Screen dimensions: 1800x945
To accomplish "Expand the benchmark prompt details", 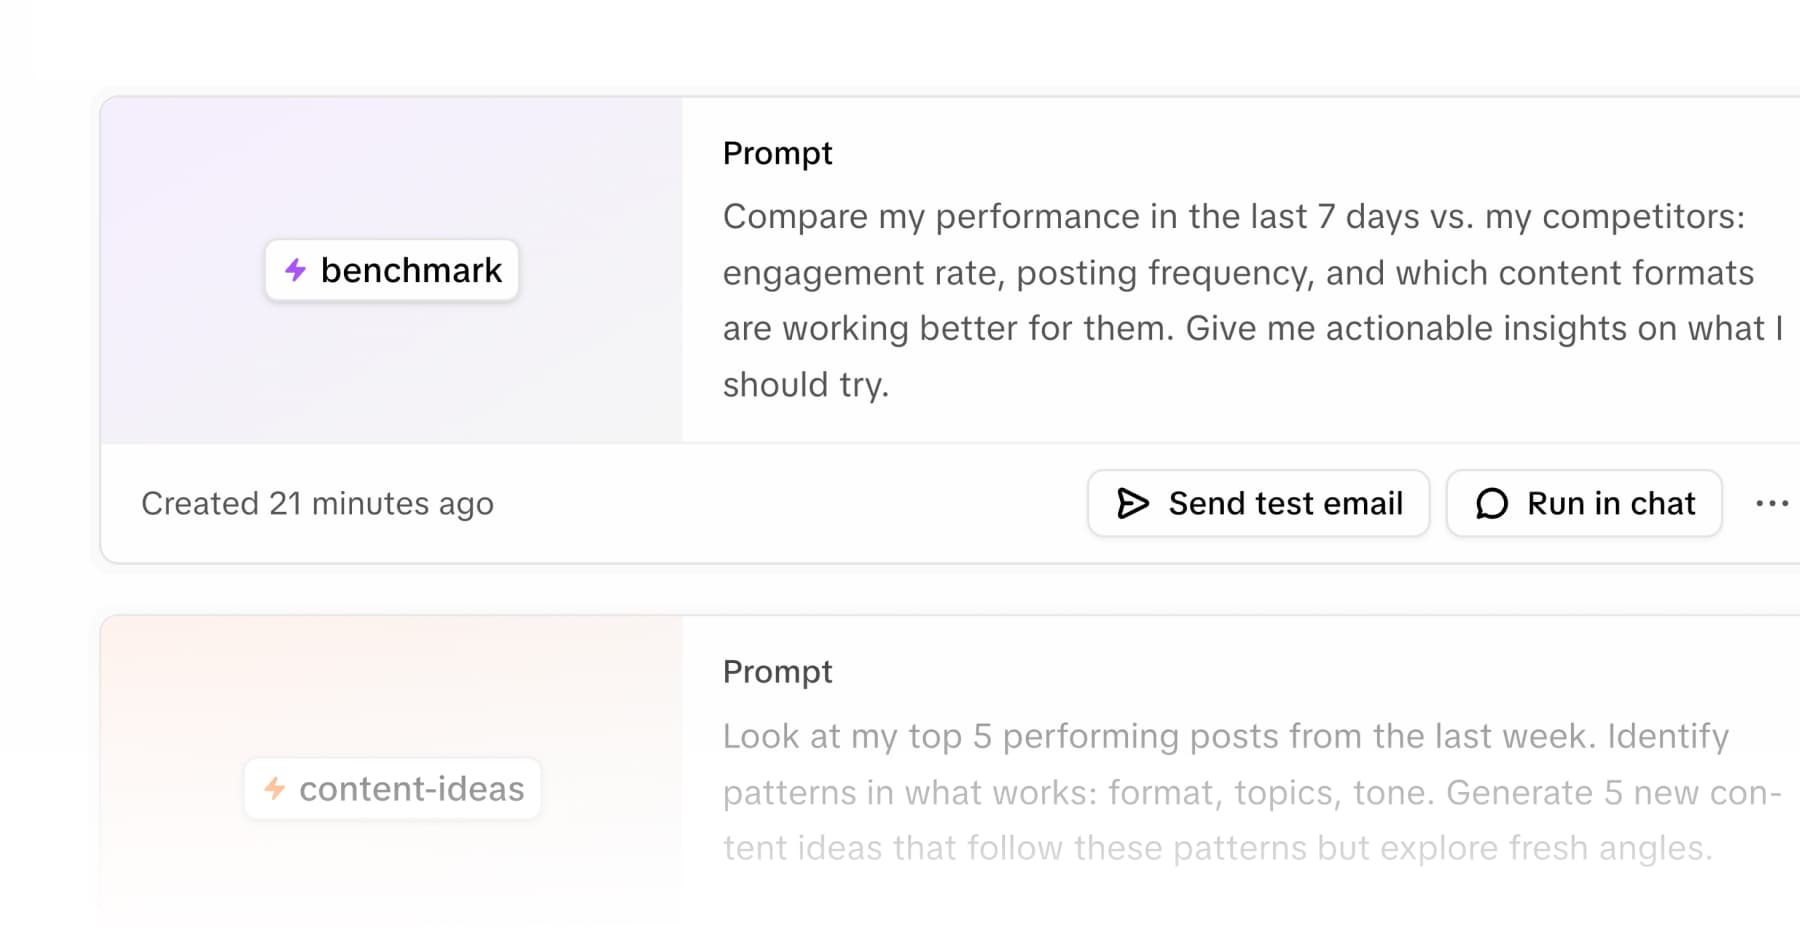I will coord(1200,300).
